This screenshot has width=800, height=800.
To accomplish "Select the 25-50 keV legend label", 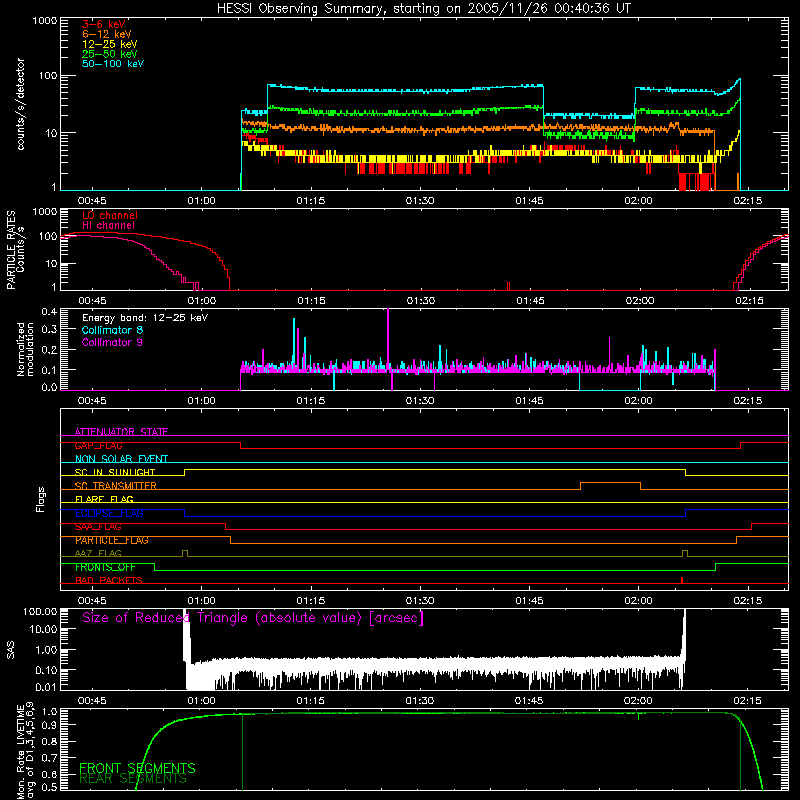I will [x=110, y=54].
